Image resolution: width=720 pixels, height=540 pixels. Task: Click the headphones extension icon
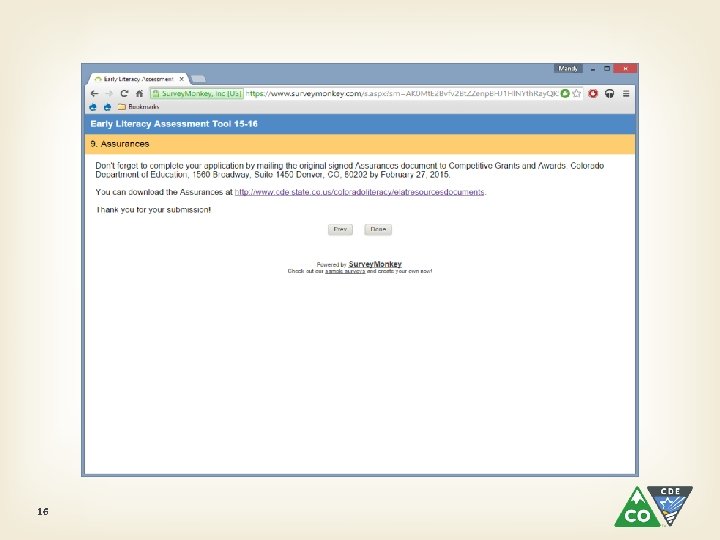pyautogui.click(x=609, y=94)
